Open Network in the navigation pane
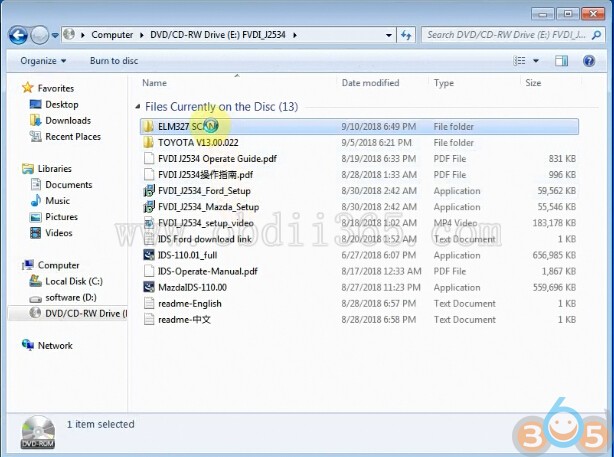This screenshot has height=457, width=614. click(55, 346)
